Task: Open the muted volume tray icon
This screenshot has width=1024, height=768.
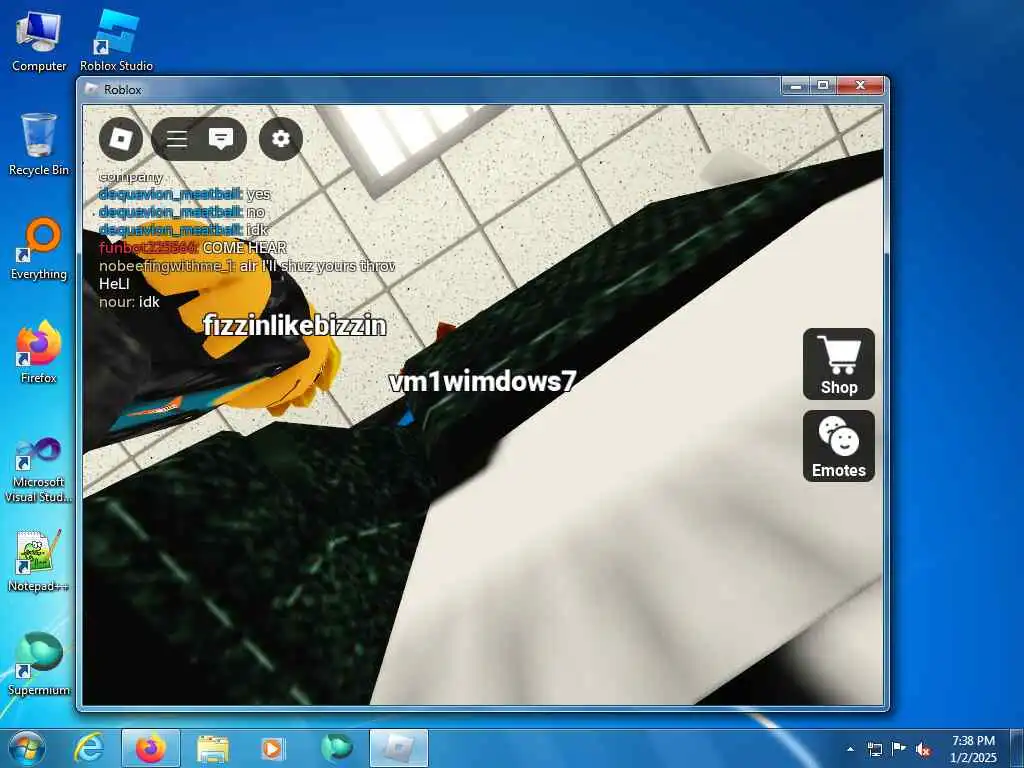Action: pos(923,749)
